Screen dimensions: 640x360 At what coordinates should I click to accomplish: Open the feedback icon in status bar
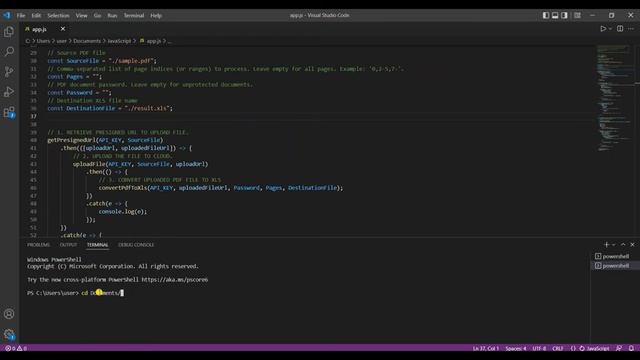pos(619,348)
